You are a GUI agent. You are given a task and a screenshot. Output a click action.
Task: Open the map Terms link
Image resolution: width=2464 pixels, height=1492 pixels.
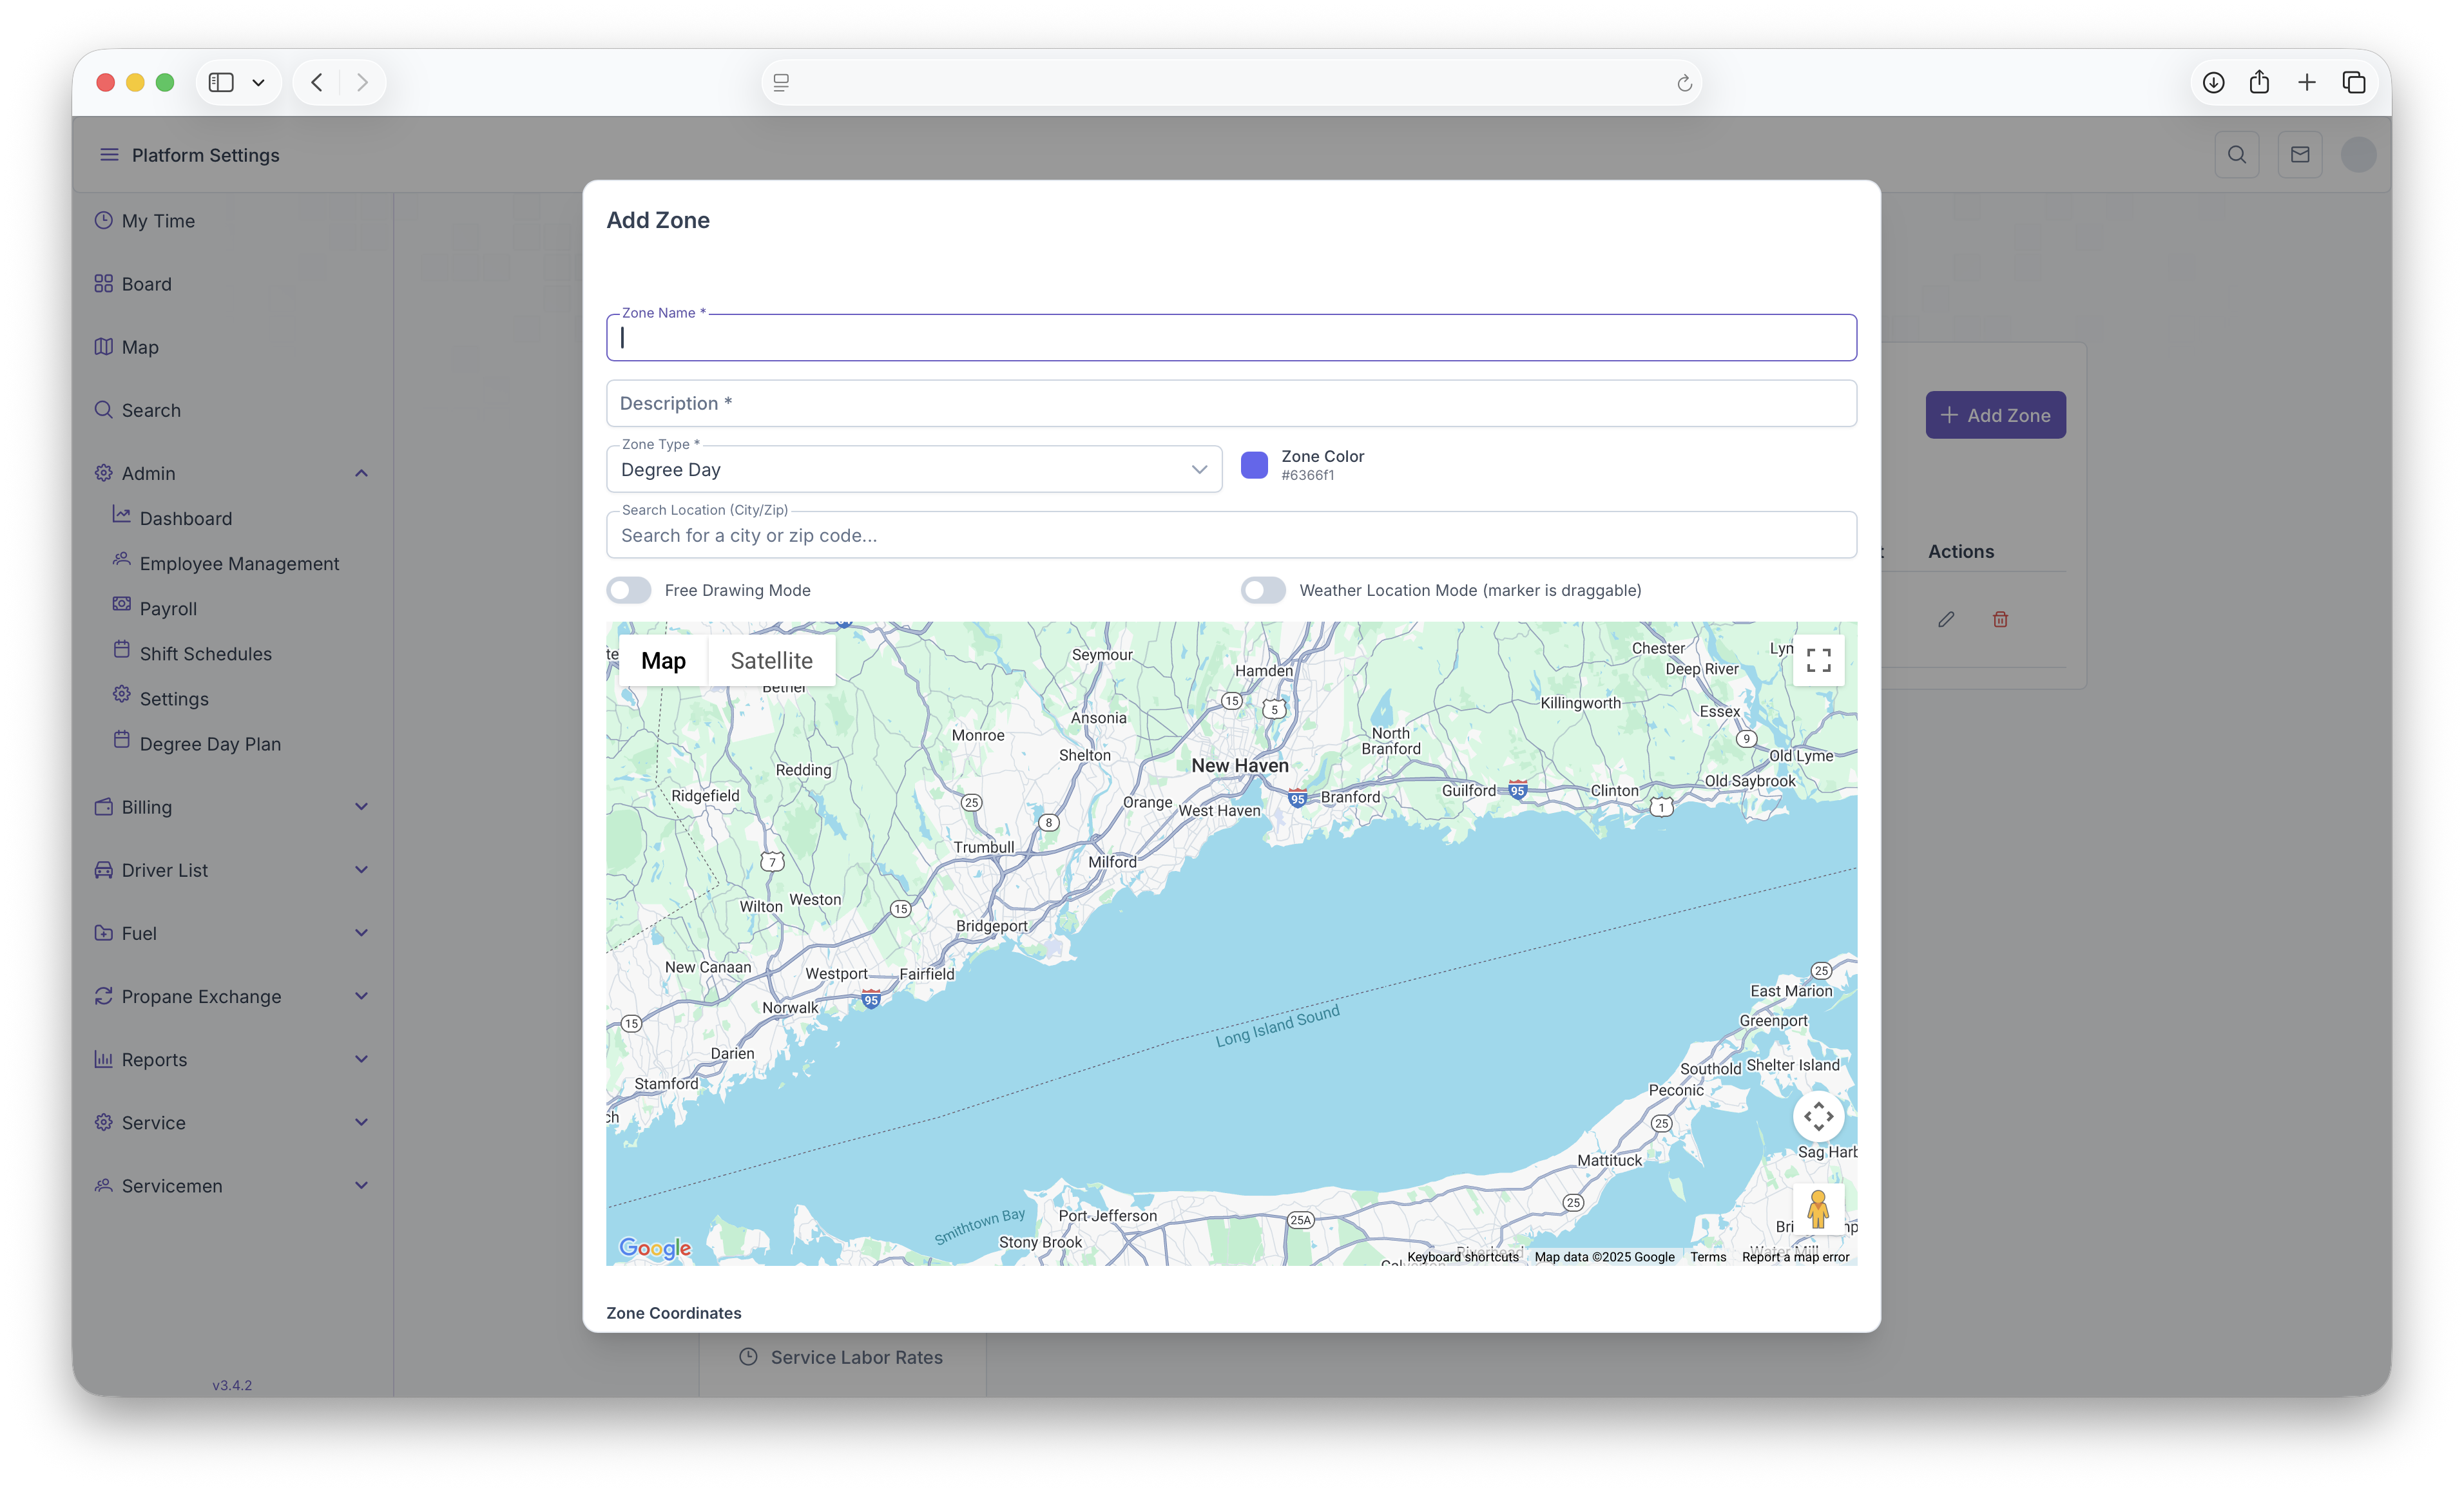[x=1708, y=1257]
